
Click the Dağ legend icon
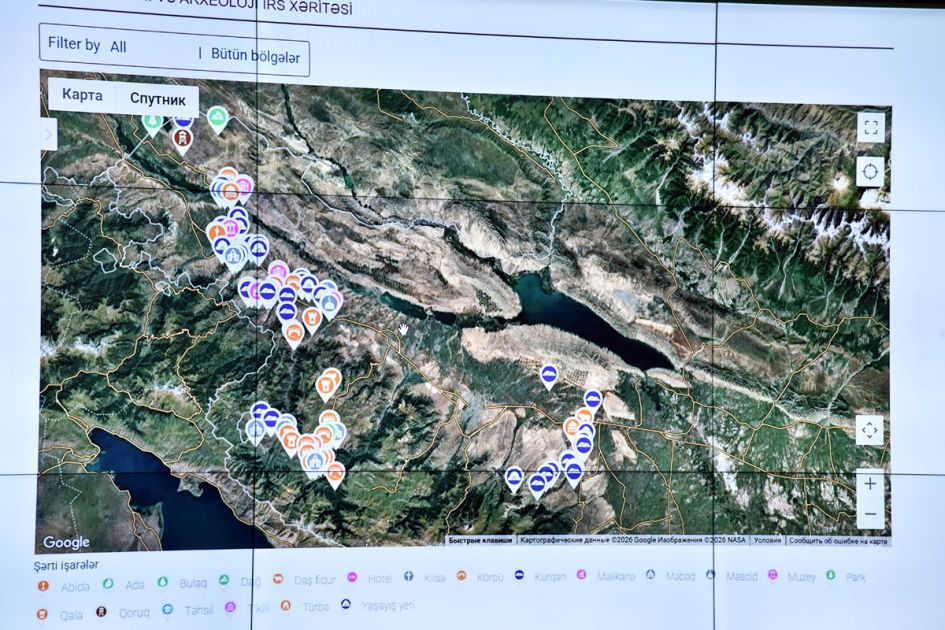click(224, 580)
